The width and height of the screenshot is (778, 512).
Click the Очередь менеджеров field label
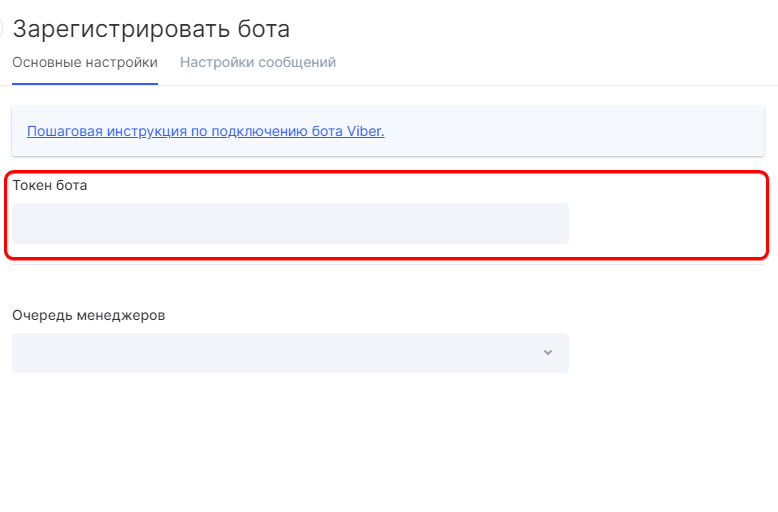88,316
